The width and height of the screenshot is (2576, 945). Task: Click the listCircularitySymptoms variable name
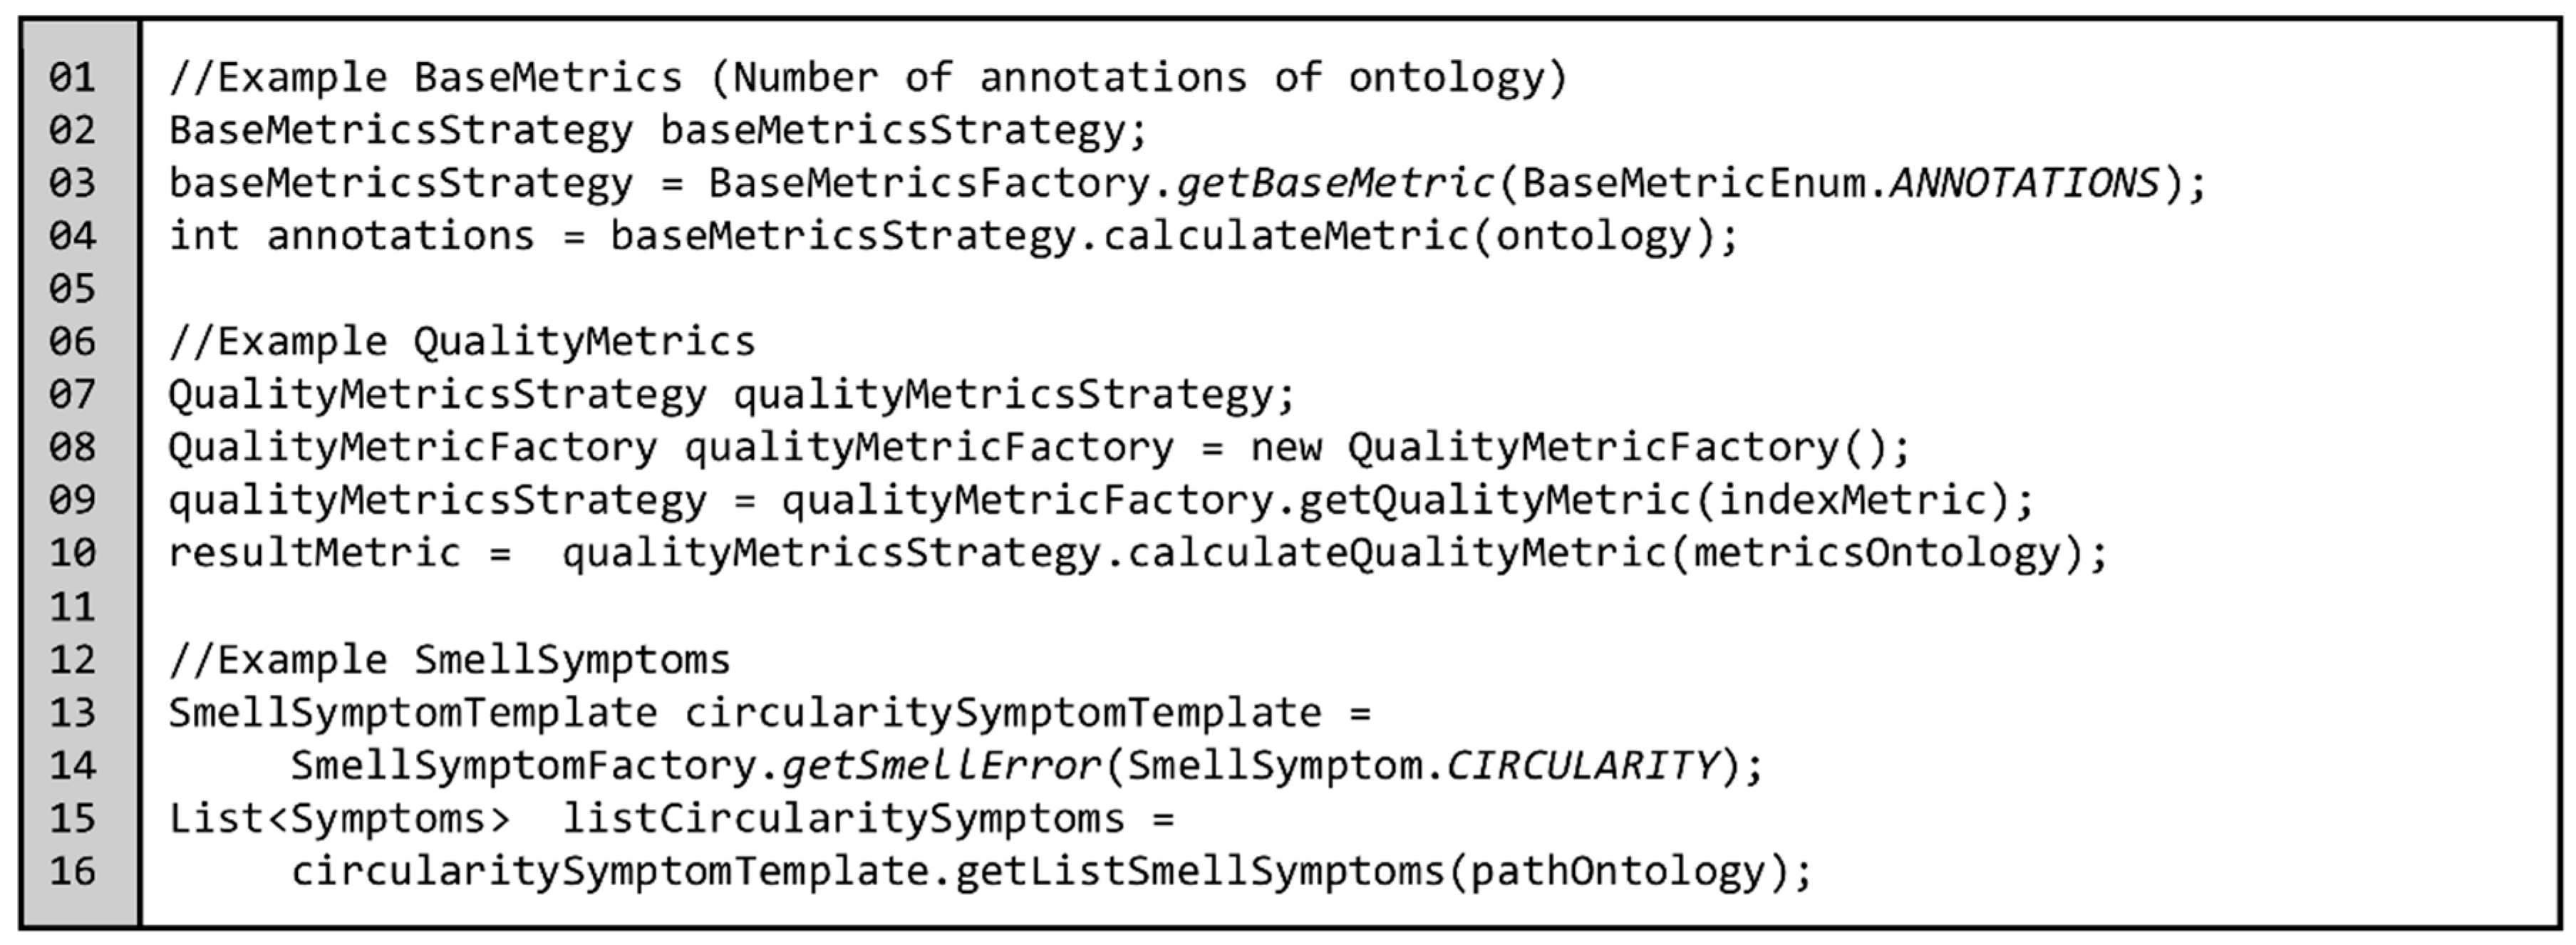tap(844, 819)
